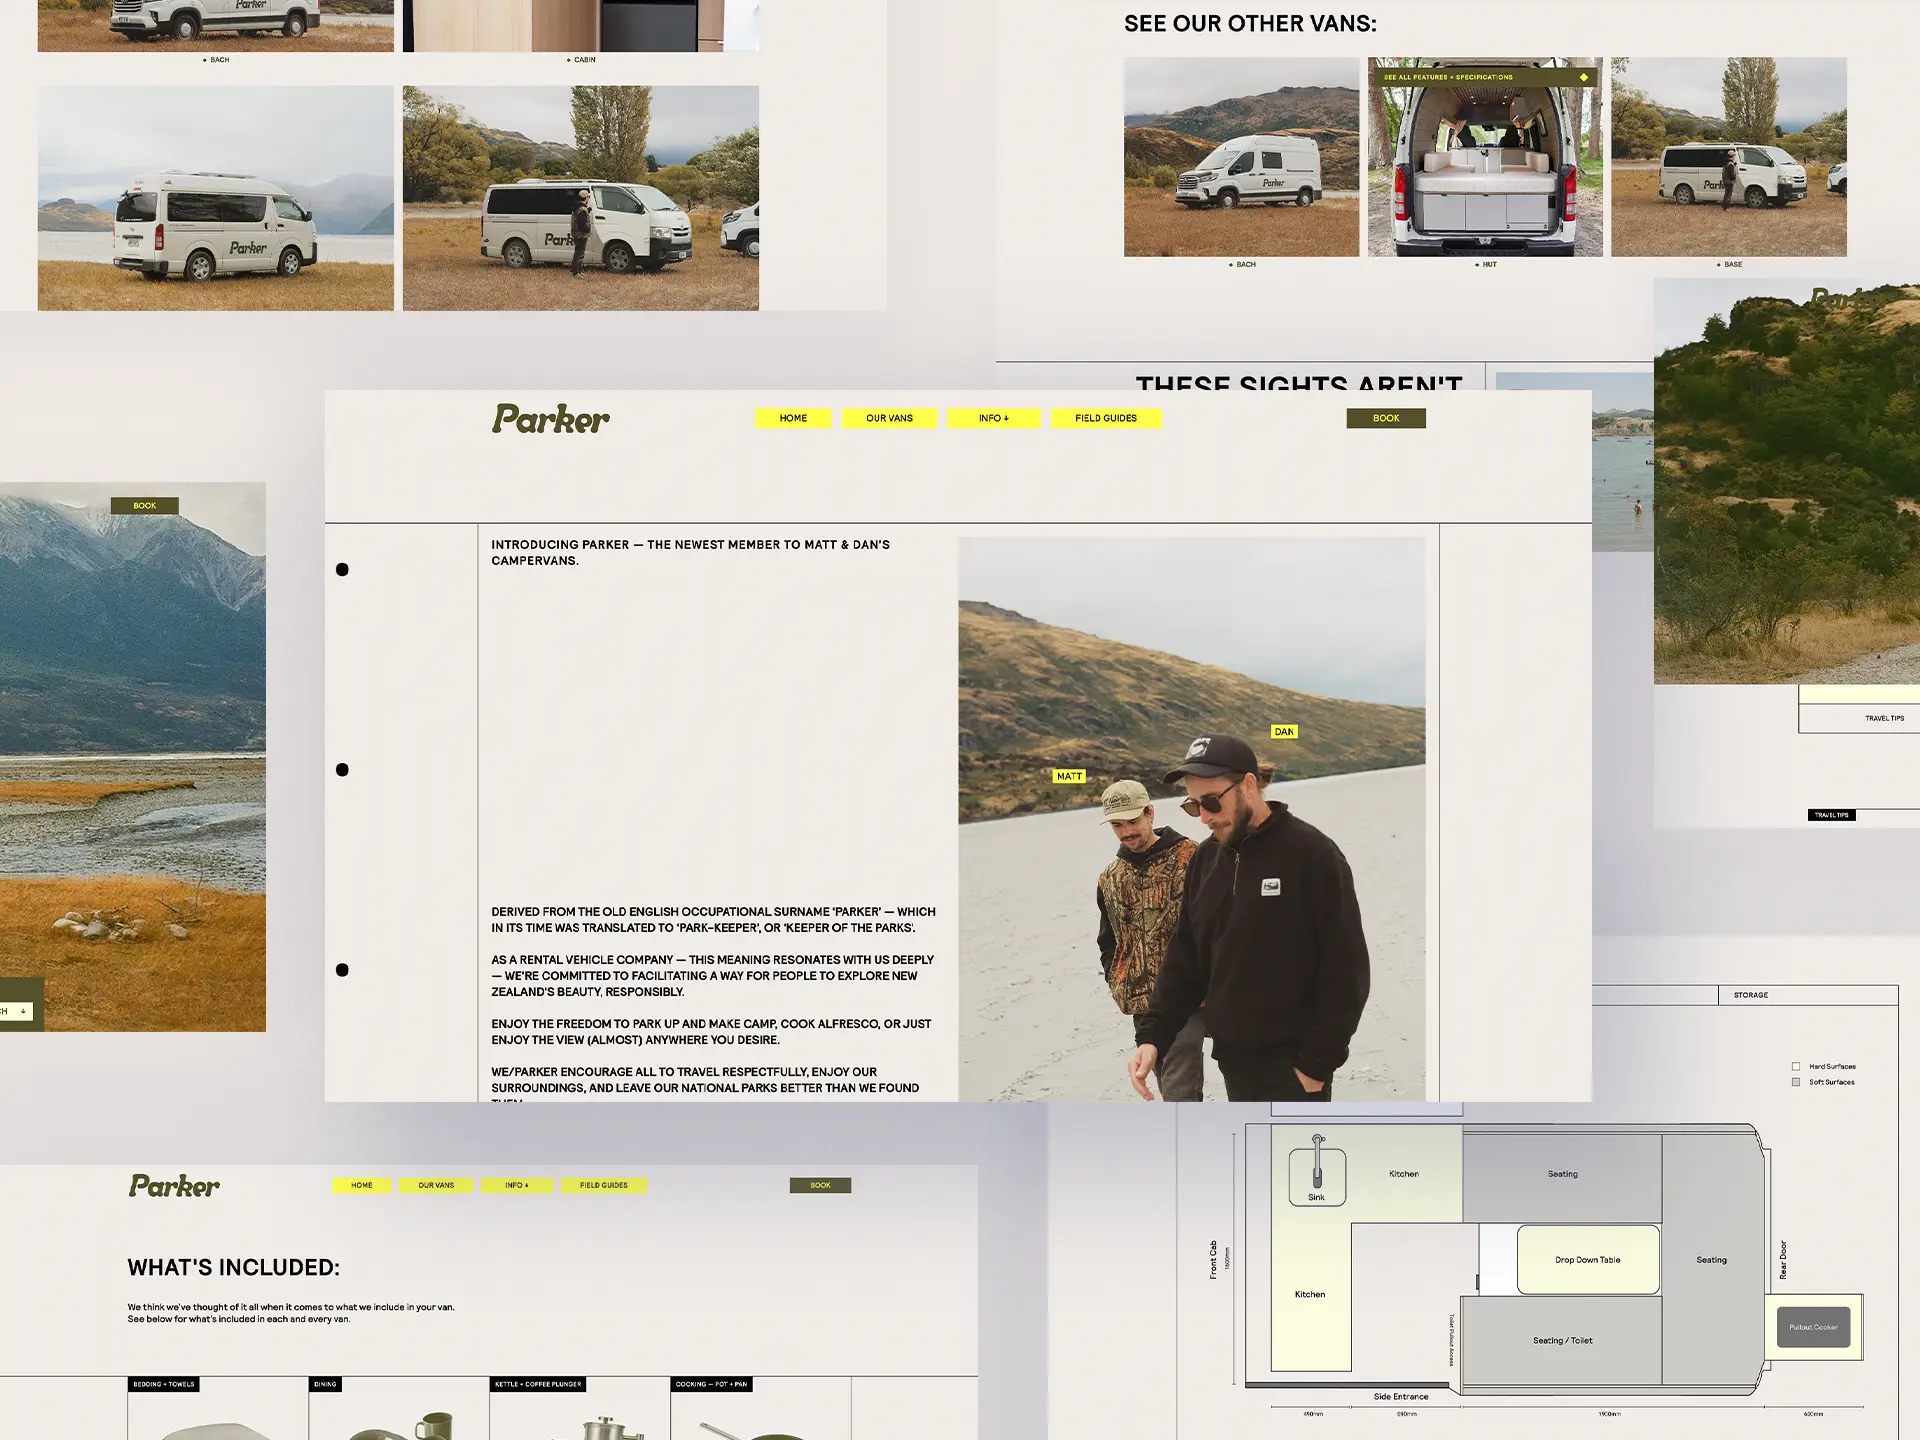Click the COOKING – POT + PAN label
This screenshot has height=1440, width=1920.
coord(711,1384)
